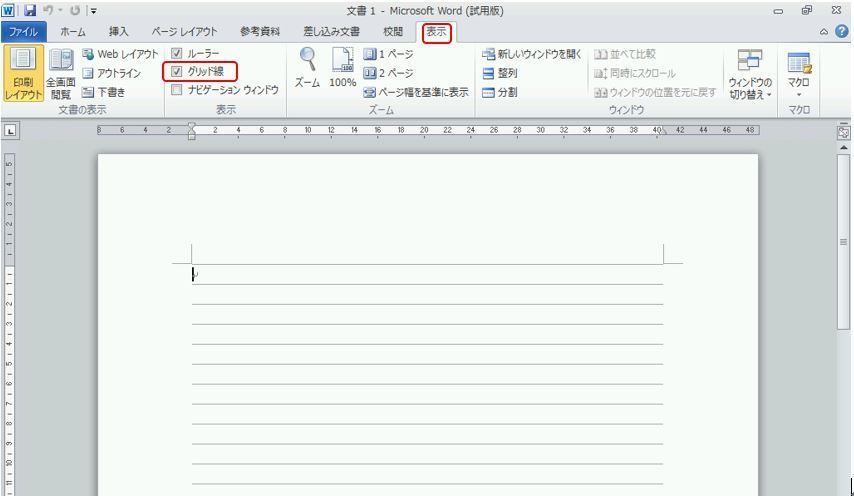Toggle the ルーラー checkbox
The width and height of the screenshot is (854, 496).
176,53
